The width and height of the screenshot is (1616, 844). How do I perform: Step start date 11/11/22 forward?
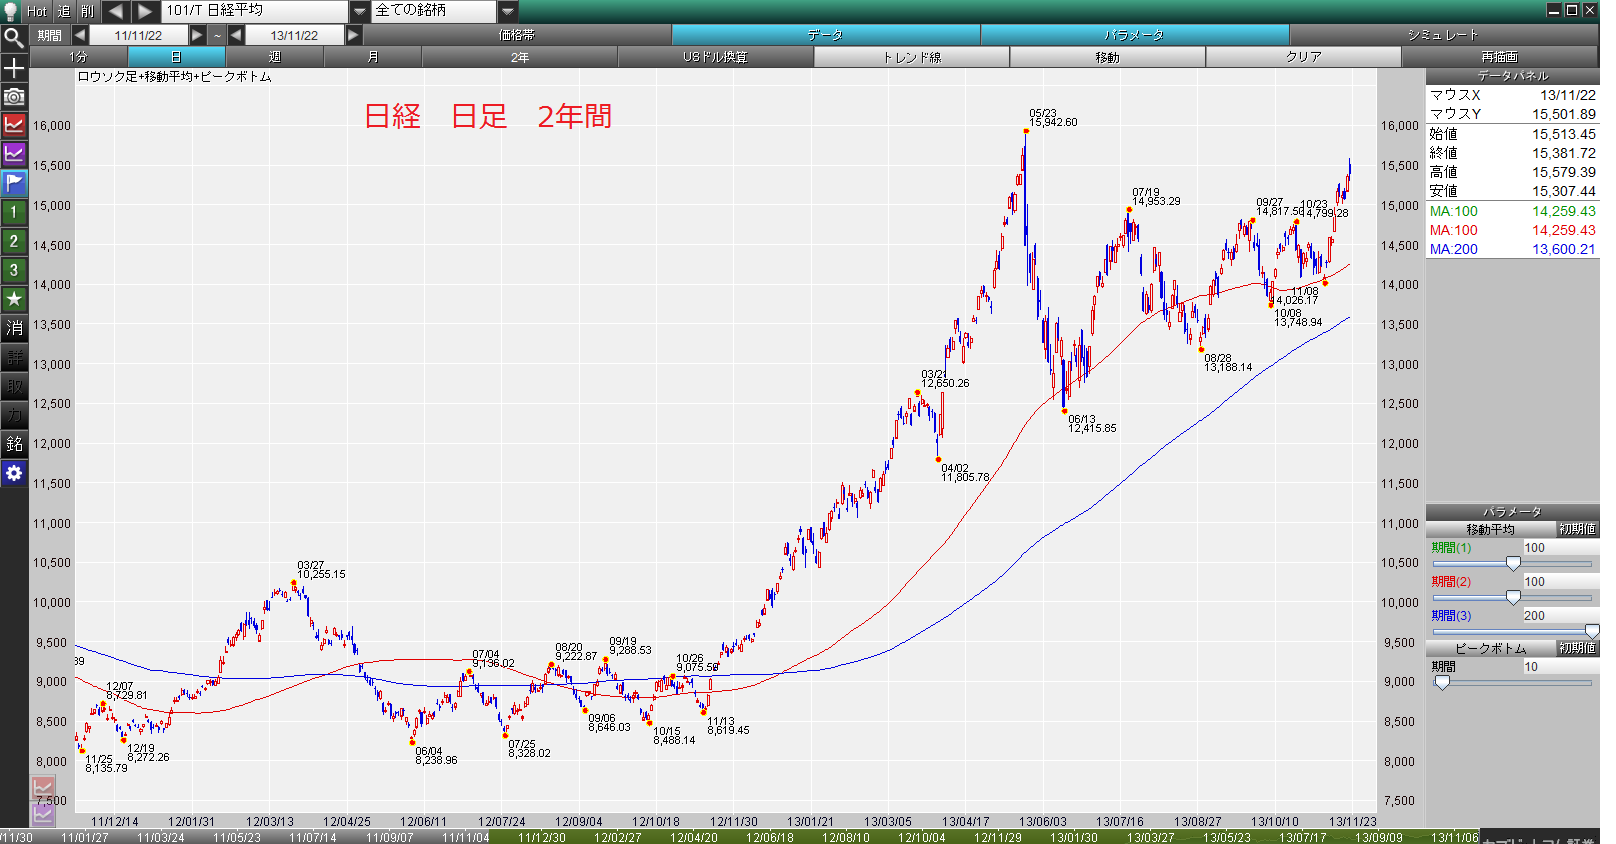point(197,35)
